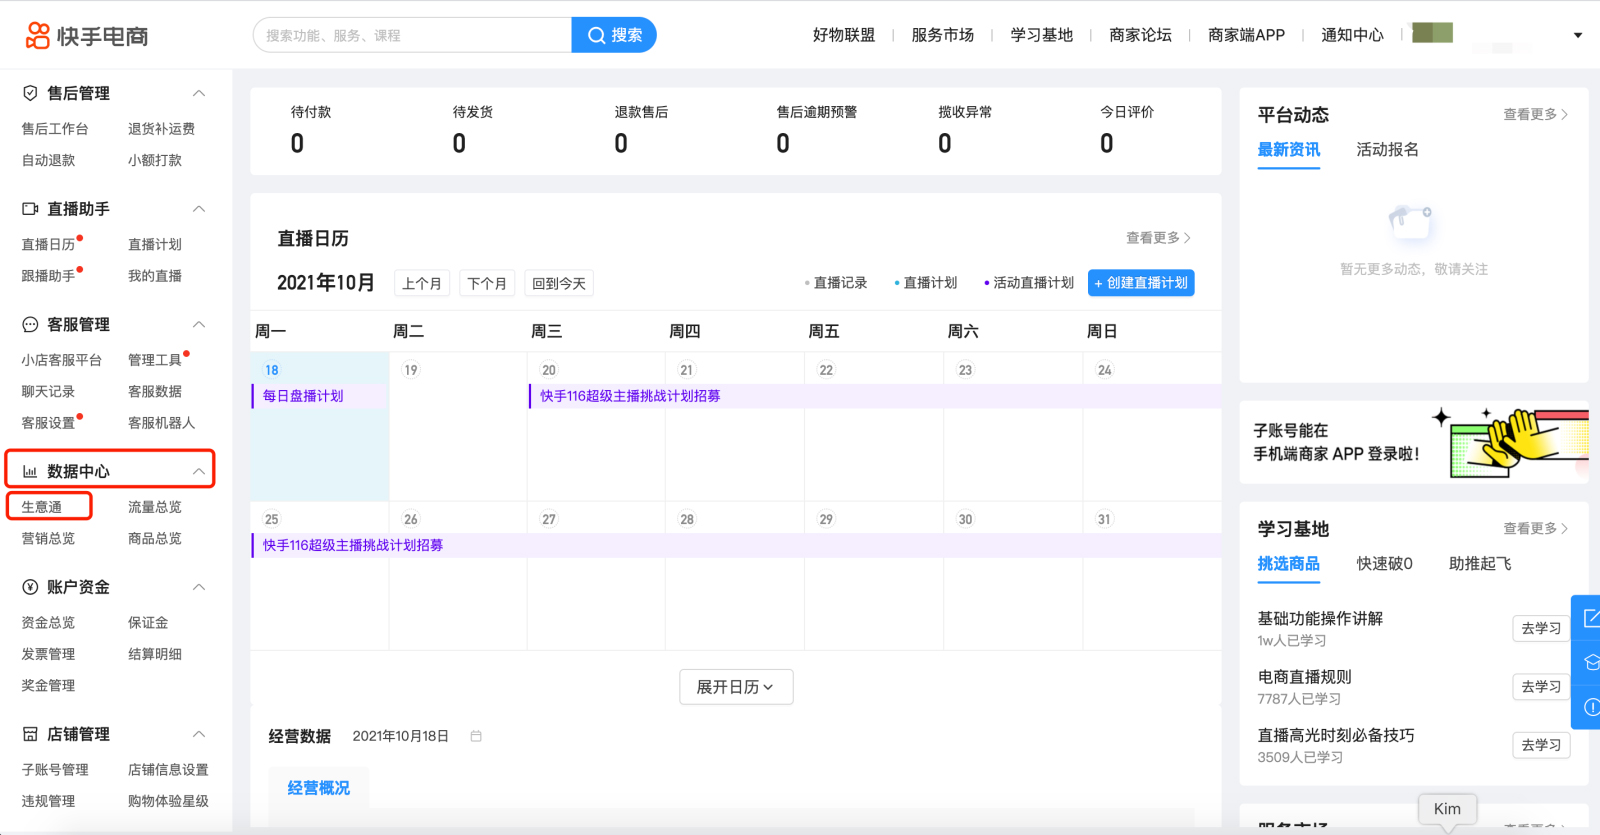Screen dimensions: 1600x835
Task: Switch to 活动报名 tab
Action: [x=1387, y=150]
